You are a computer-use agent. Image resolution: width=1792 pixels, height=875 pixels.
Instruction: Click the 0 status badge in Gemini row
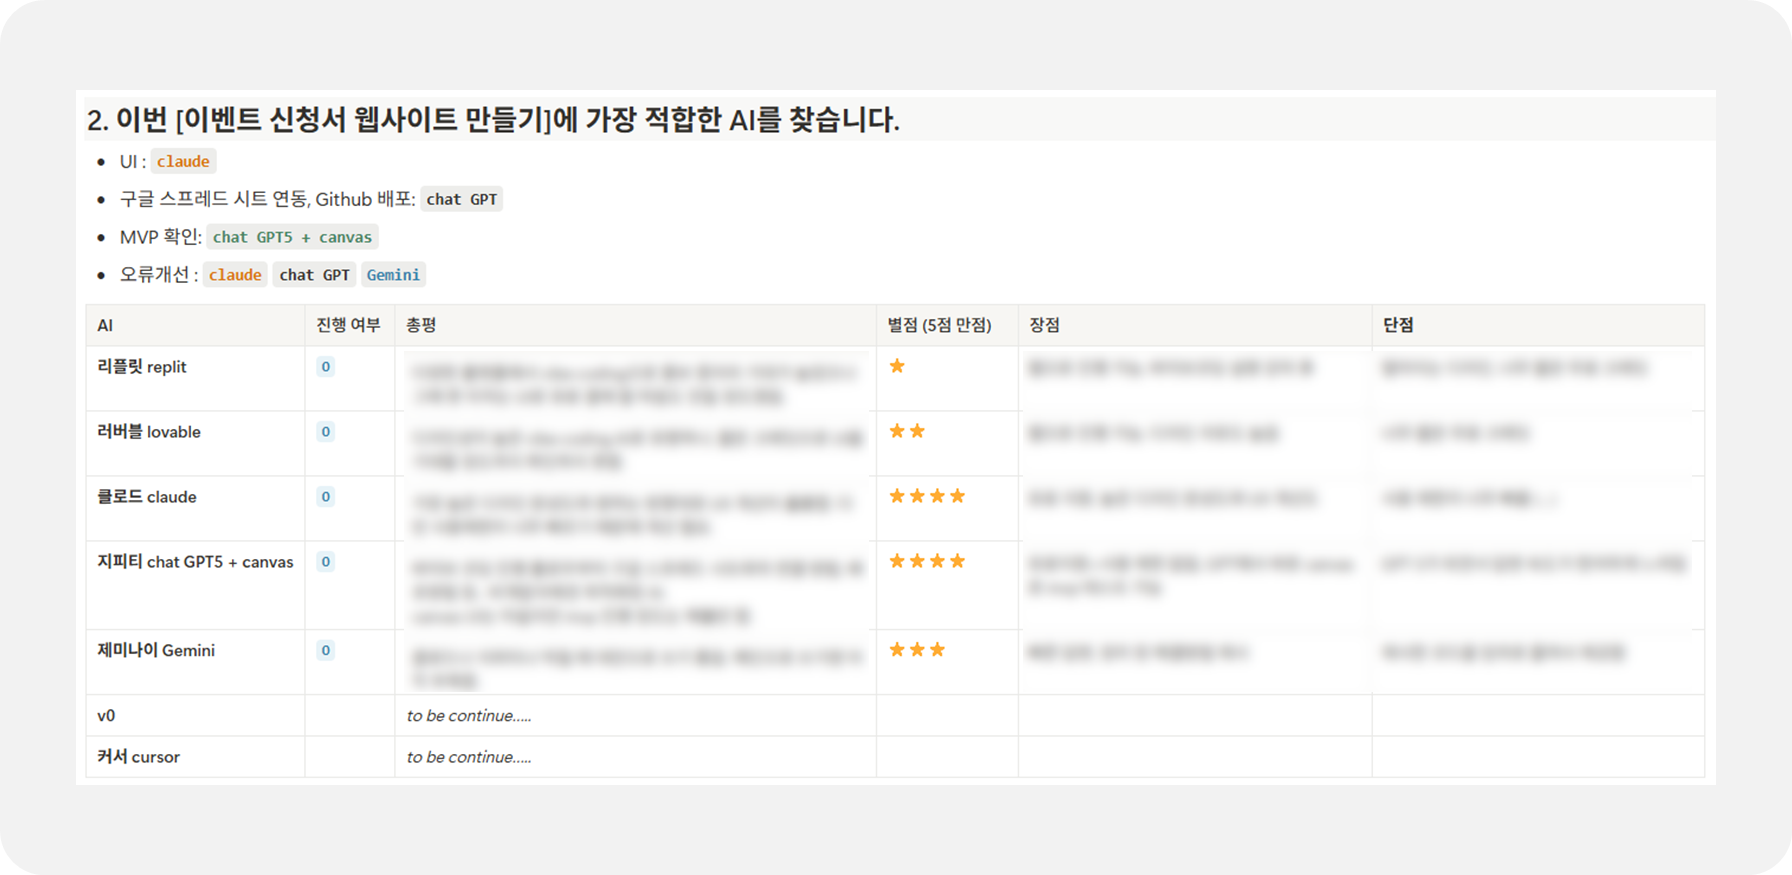point(325,651)
